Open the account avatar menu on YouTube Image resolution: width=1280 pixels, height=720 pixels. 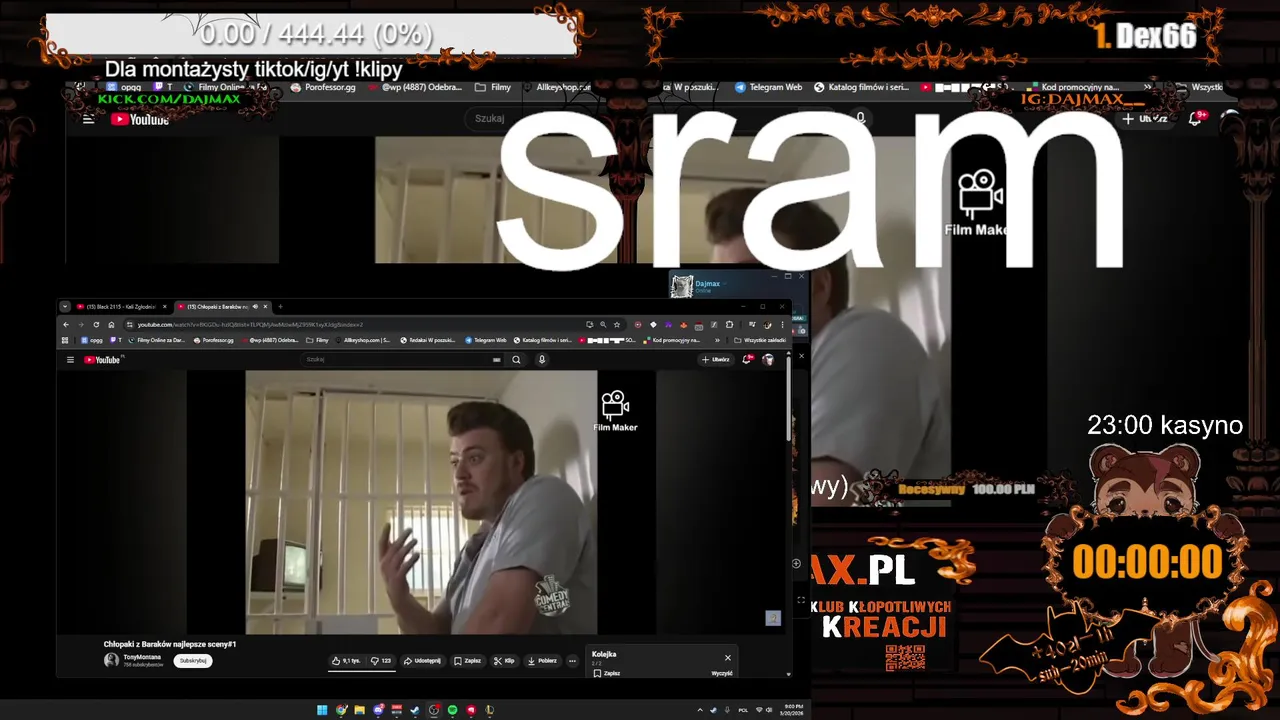point(768,359)
